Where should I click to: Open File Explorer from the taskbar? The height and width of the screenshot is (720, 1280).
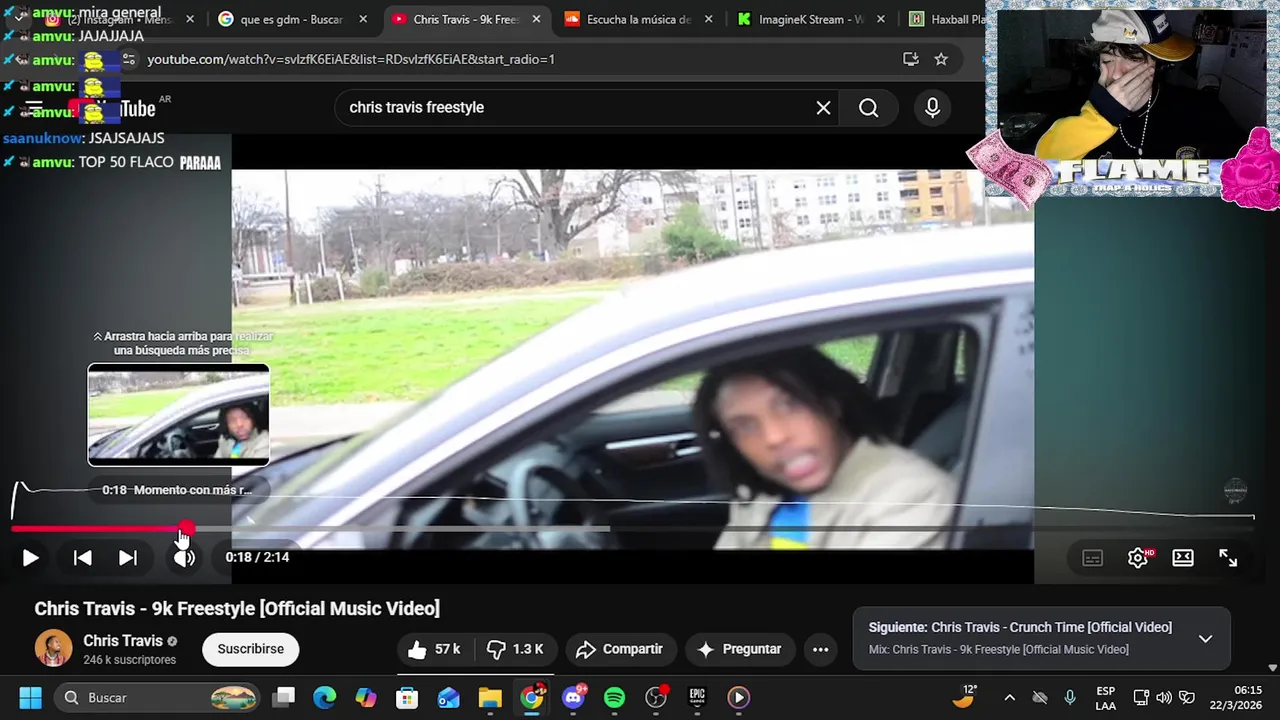point(490,698)
